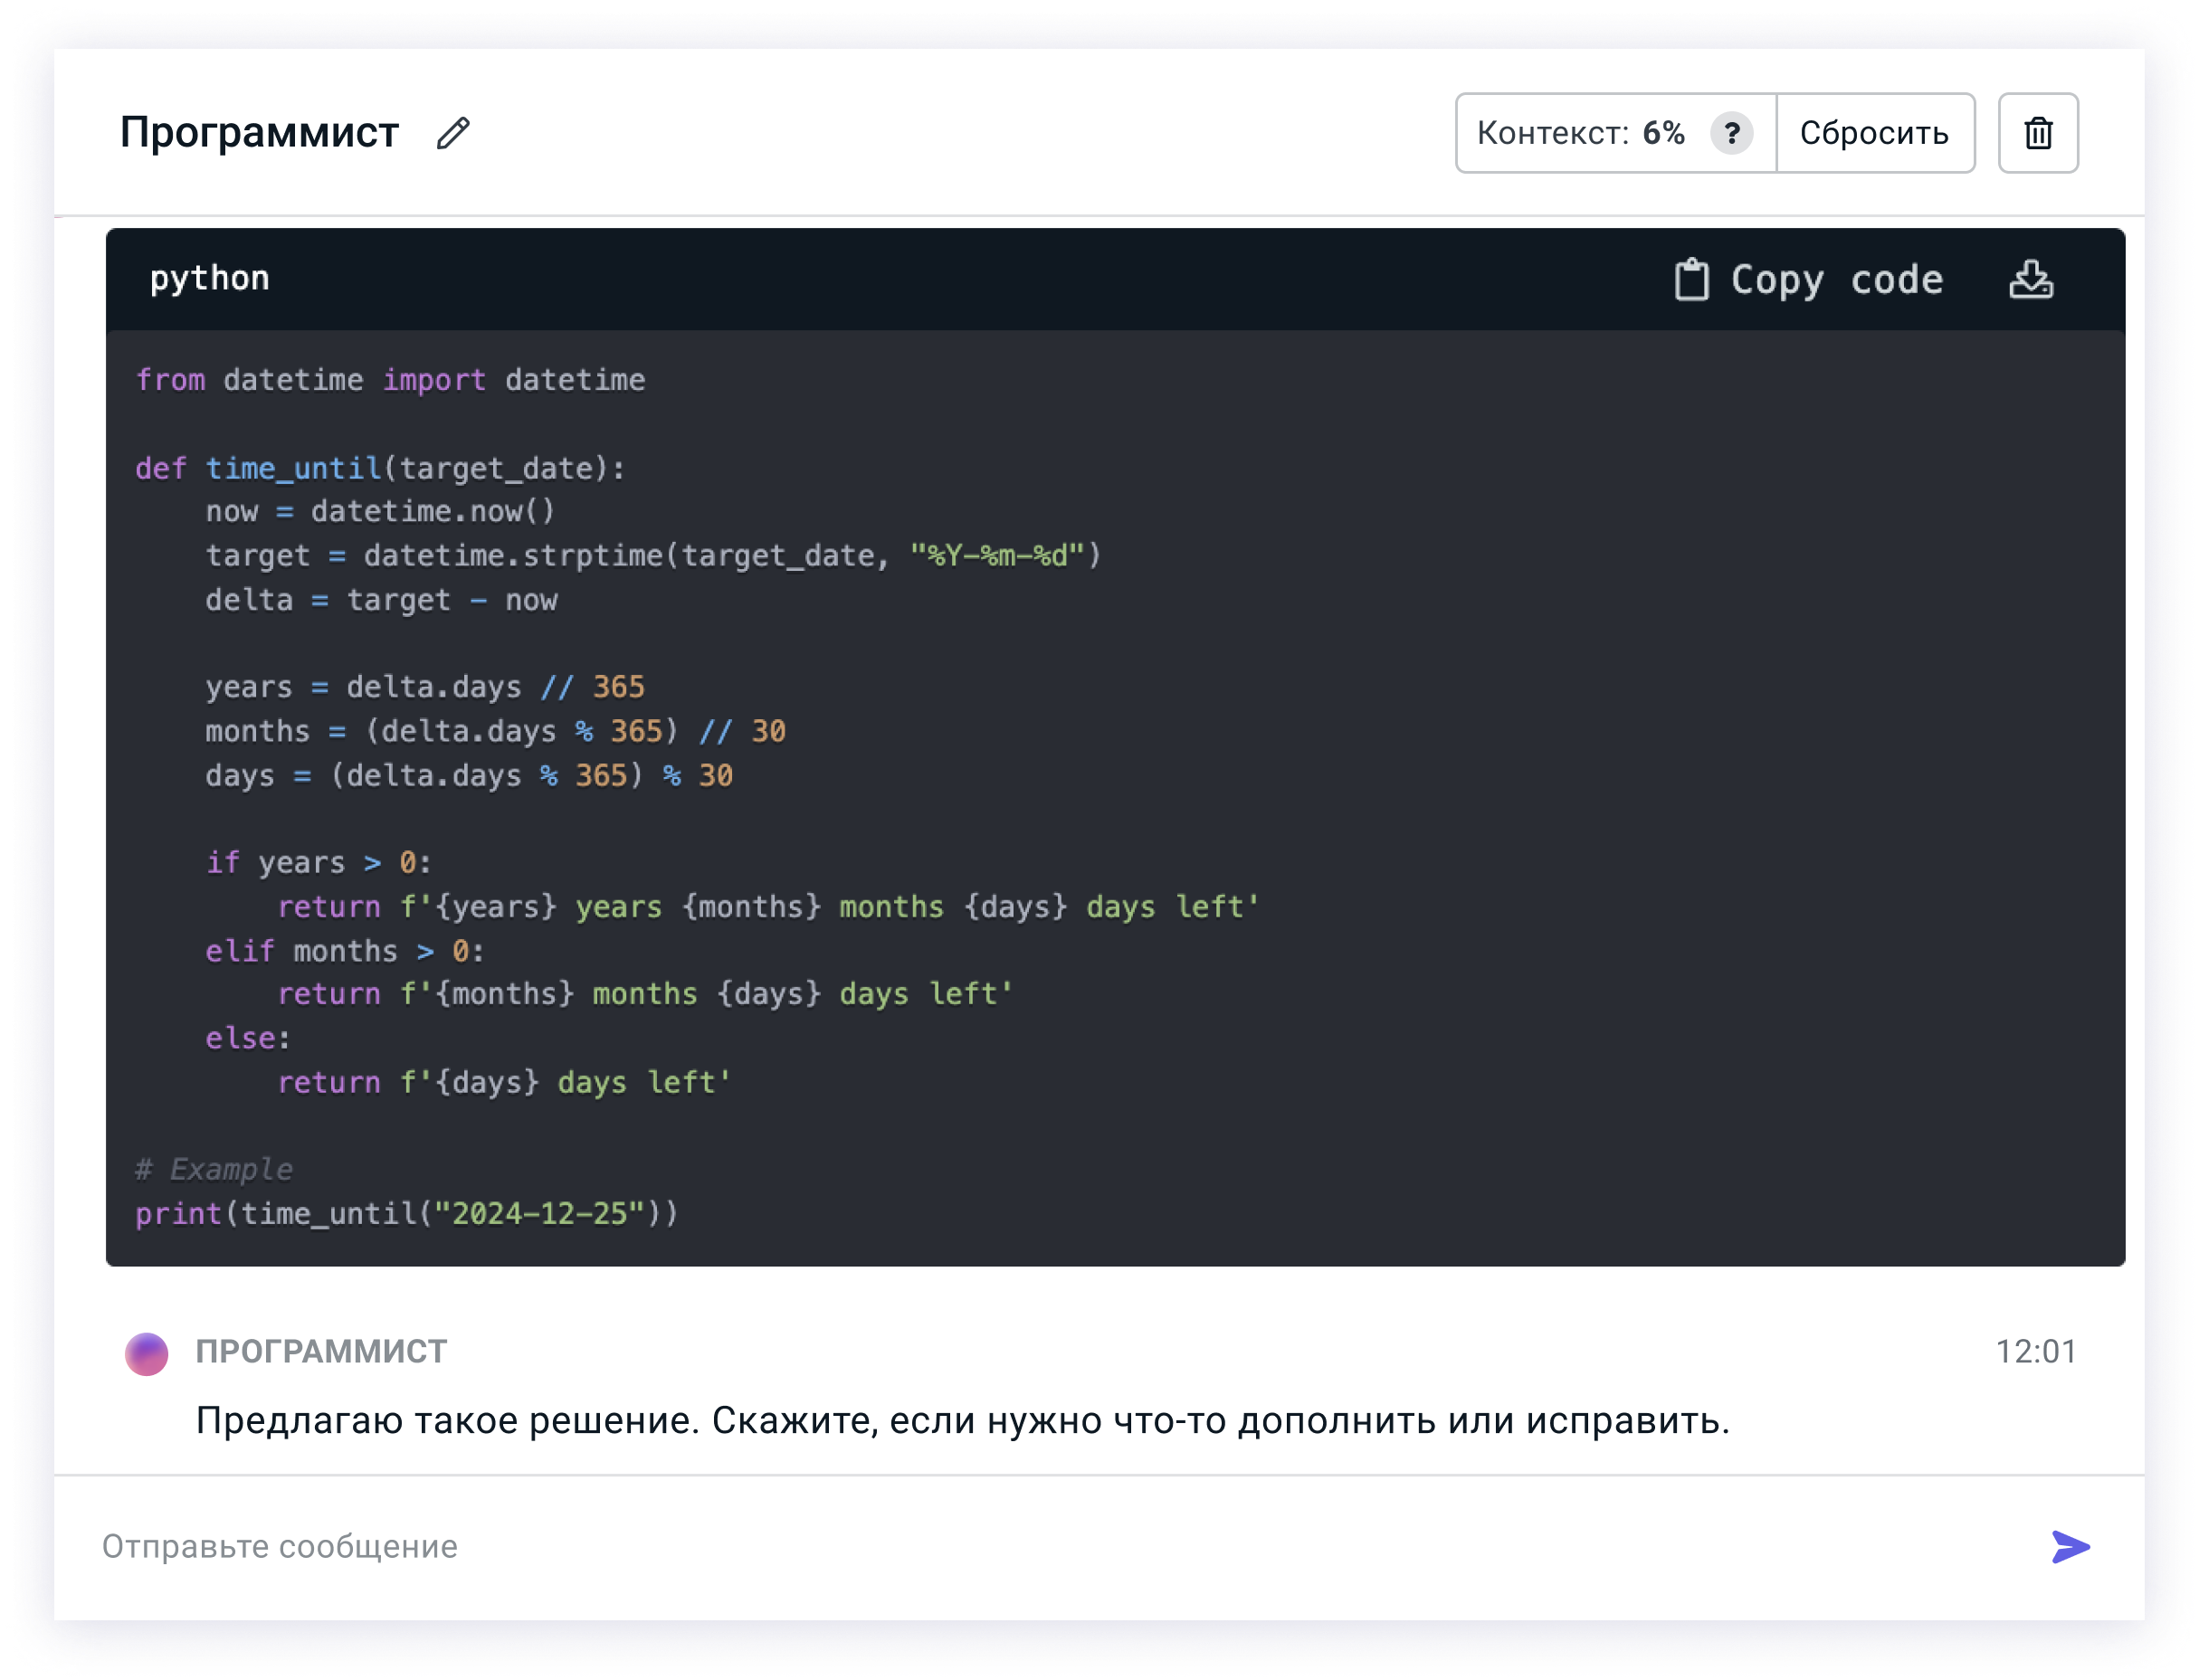This screenshot has width=2199, height=1680.
Task: Click the time_until function name in code
Action: [293, 468]
